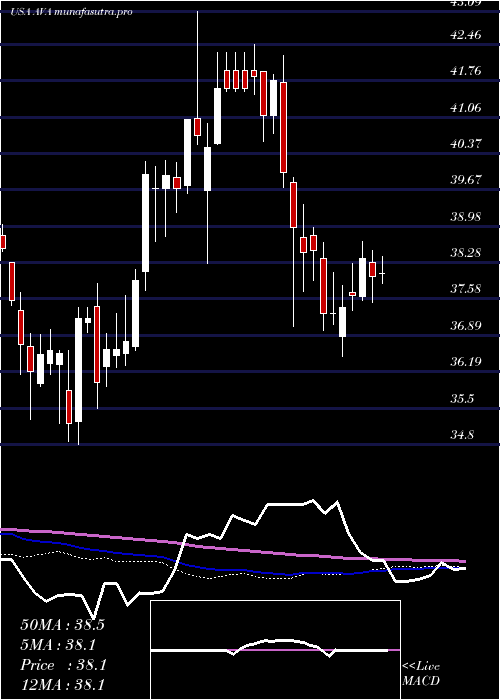Click the 34.8 price axis label

(x=462, y=434)
